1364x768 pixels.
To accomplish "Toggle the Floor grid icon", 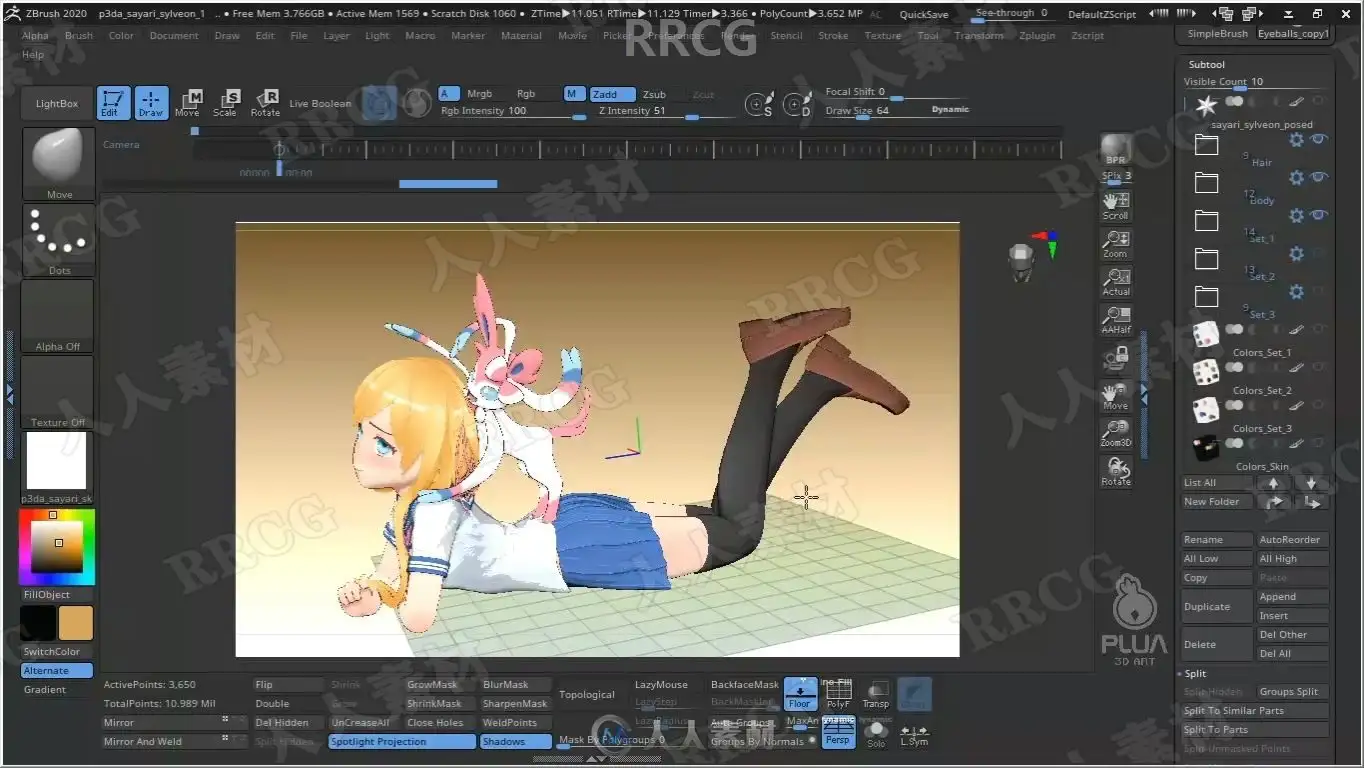I will click(800, 694).
